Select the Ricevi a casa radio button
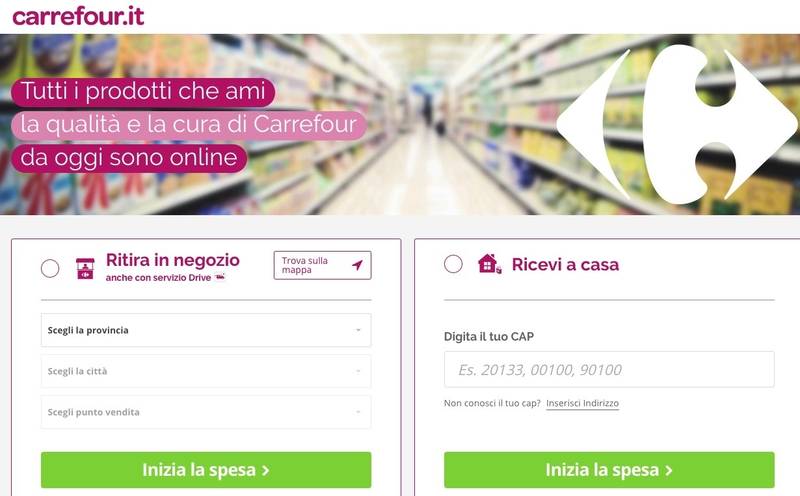 pyautogui.click(x=453, y=264)
